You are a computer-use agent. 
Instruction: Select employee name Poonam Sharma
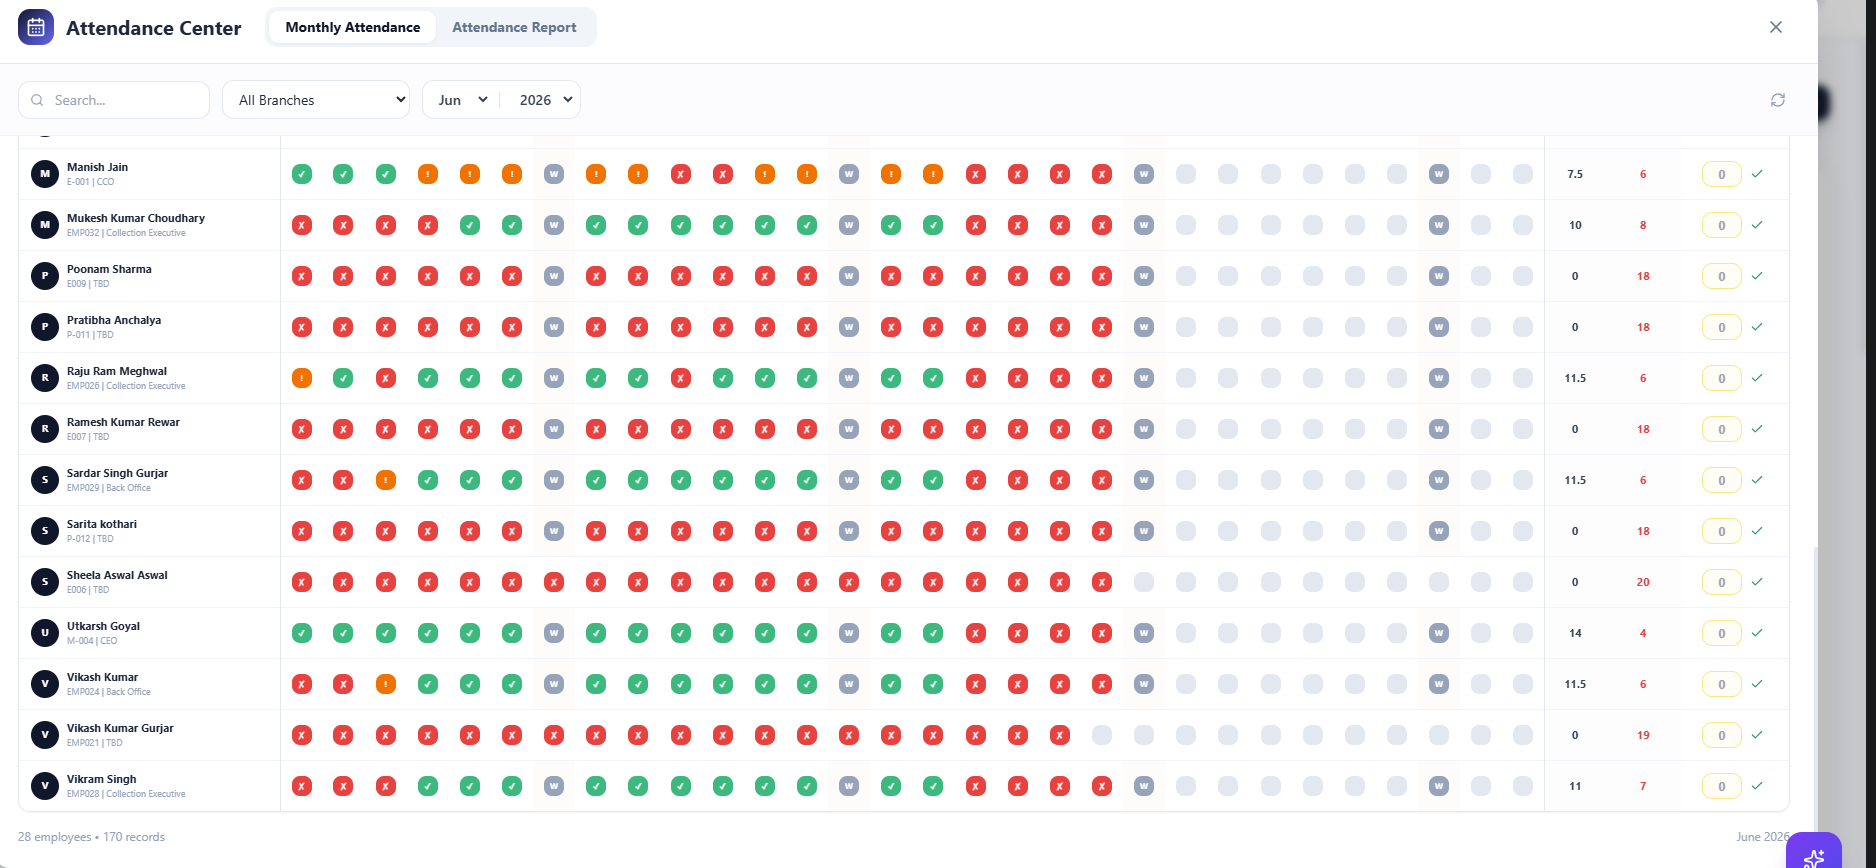(109, 269)
